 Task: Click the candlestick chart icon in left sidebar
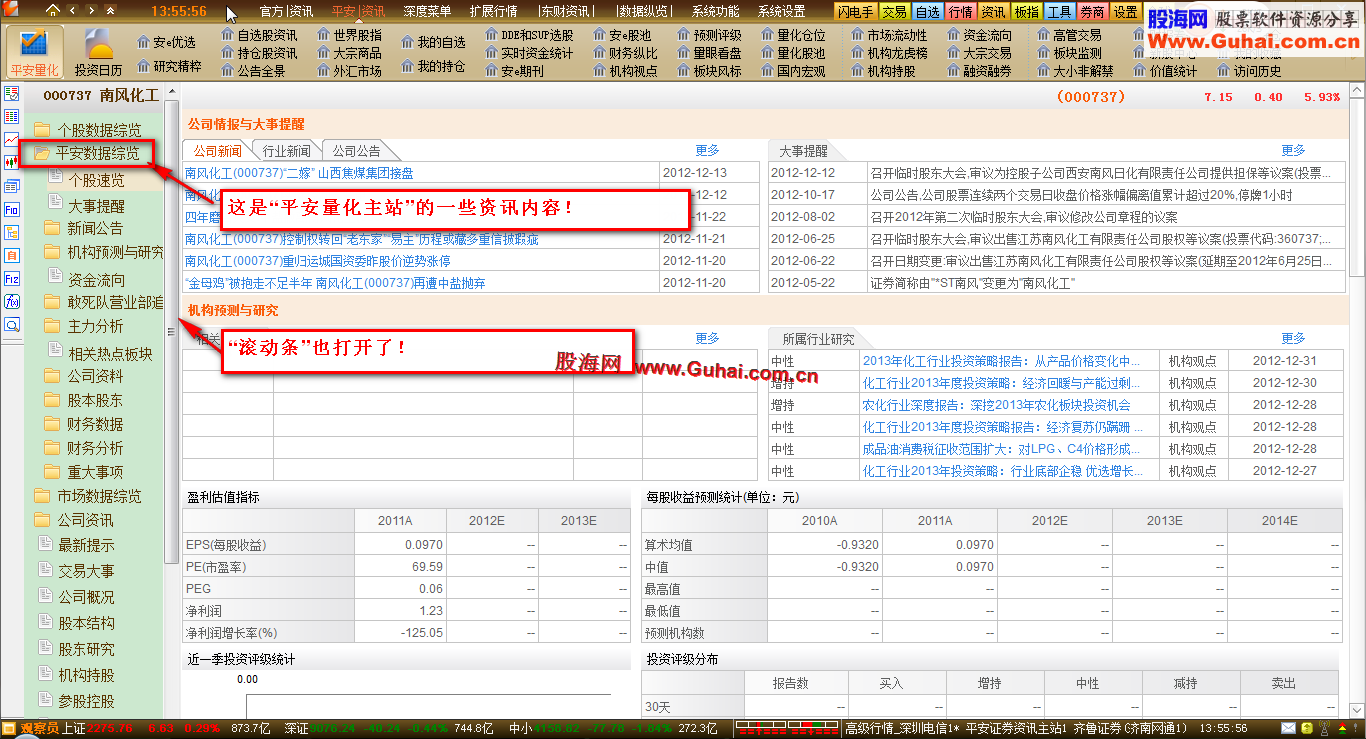(x=12, y=162)
